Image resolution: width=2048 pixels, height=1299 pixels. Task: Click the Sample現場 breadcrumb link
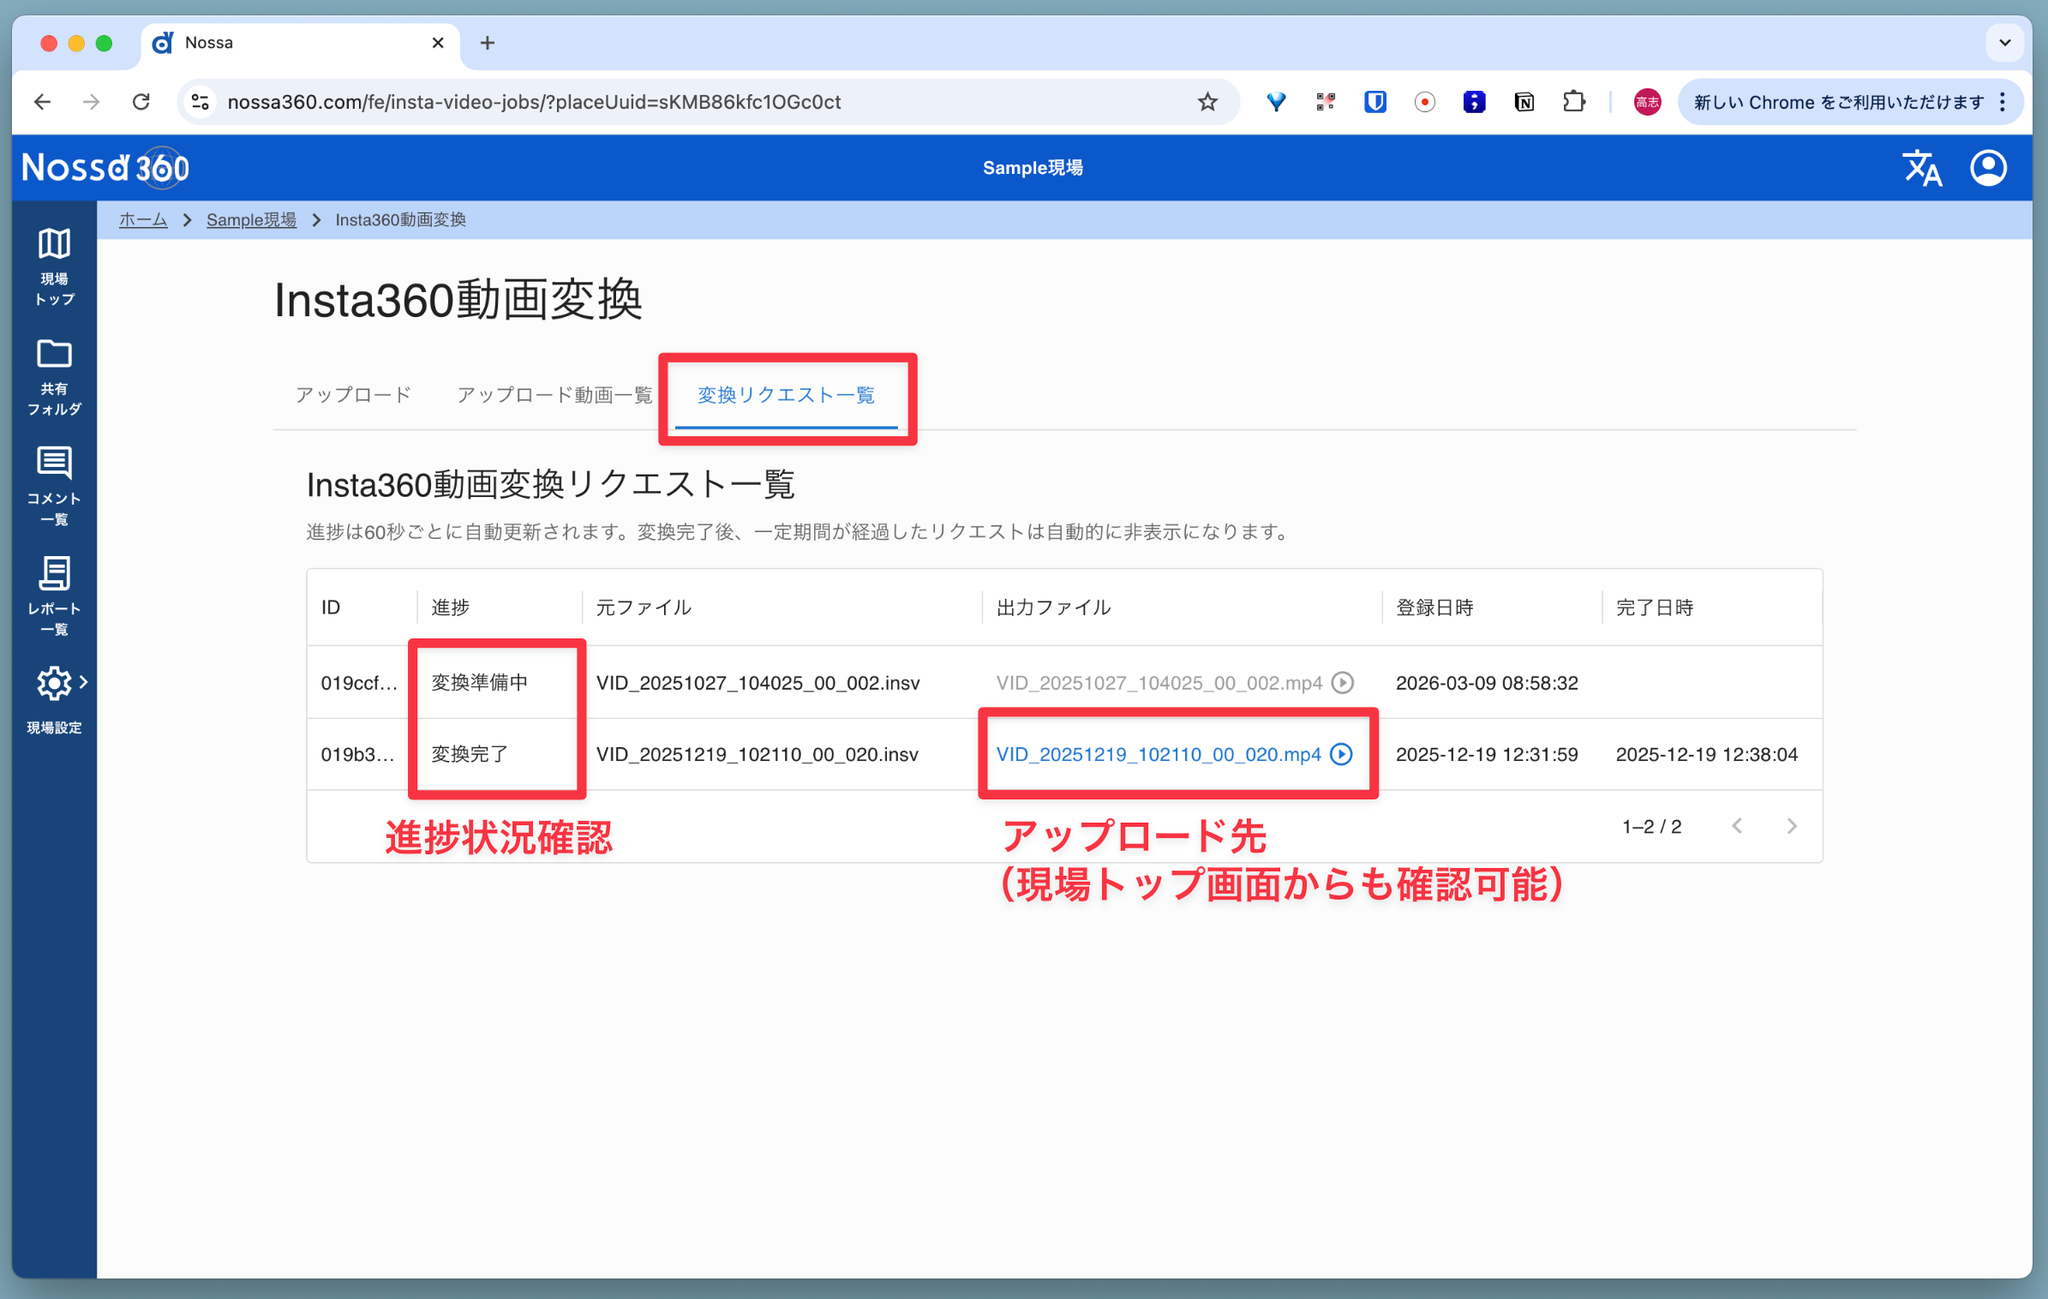point(251,220)
